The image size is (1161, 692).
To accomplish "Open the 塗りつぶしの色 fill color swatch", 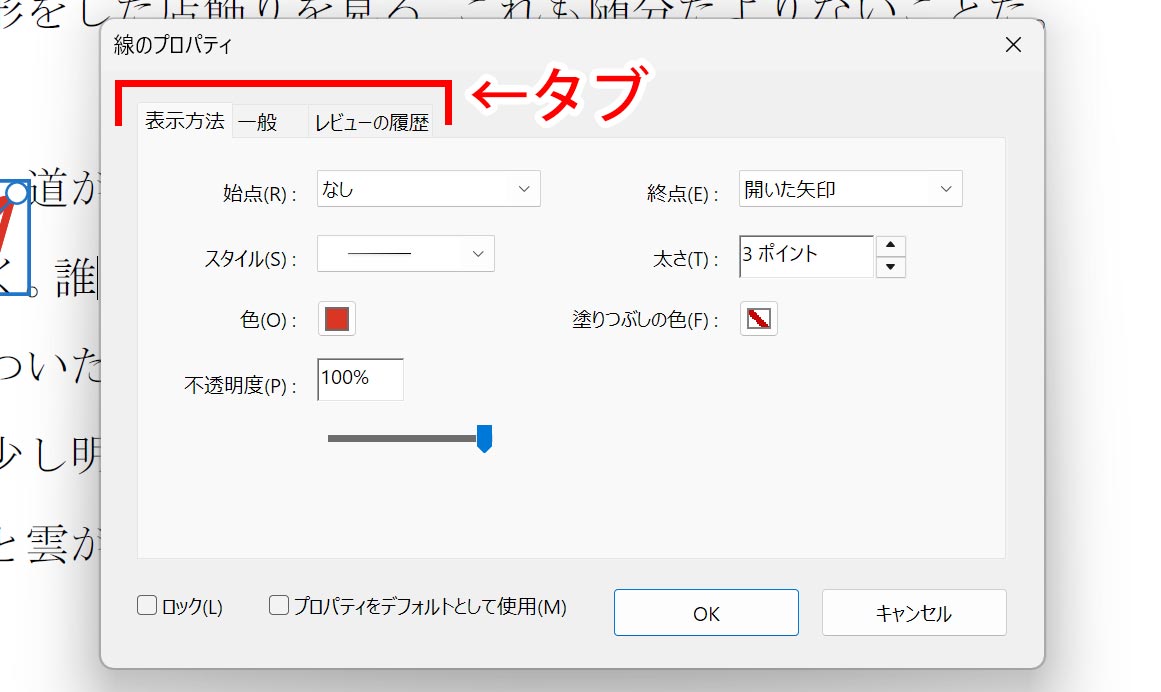I will pos(758,318).
